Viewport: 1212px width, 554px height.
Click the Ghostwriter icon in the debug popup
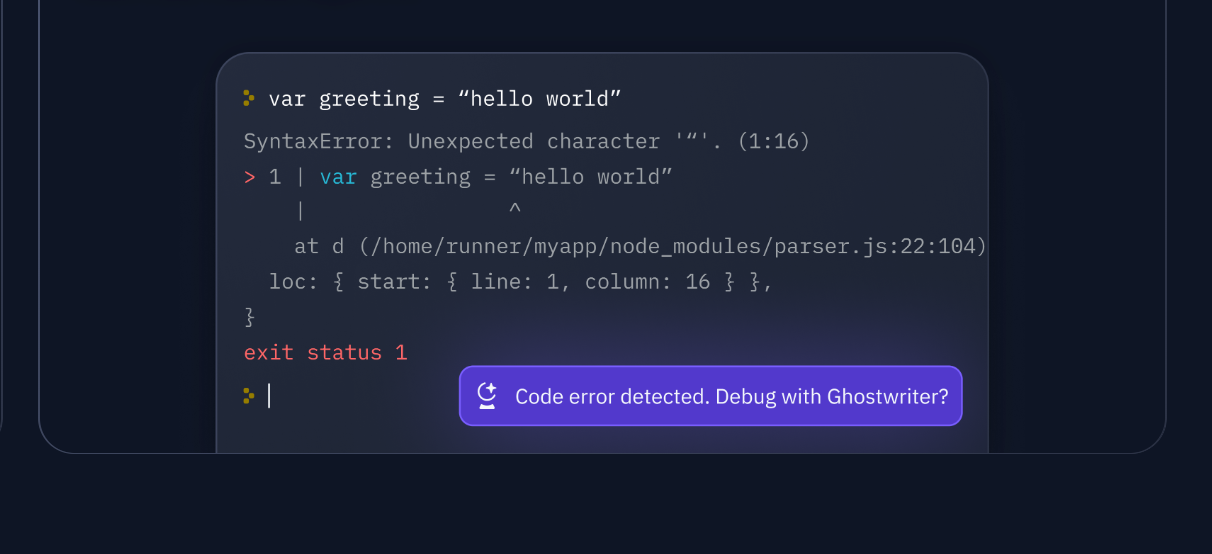tap(487, 396)
